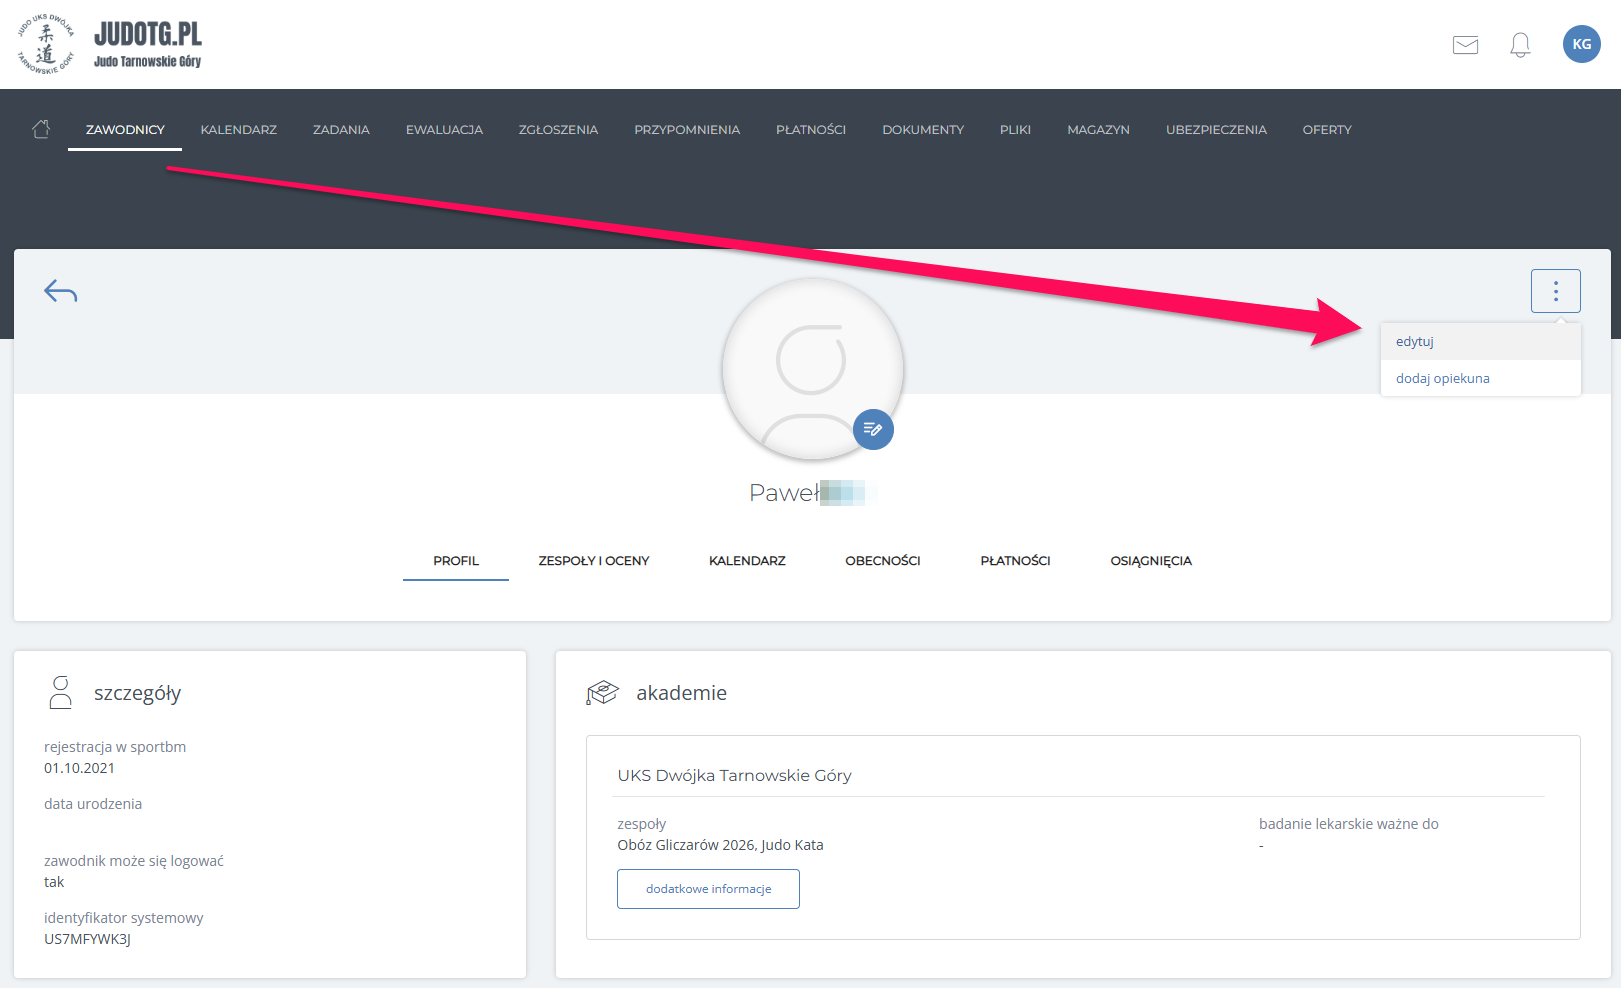Open notifications bell icon
Screen dimensions: 1621x988
[x=1520, y=45]
